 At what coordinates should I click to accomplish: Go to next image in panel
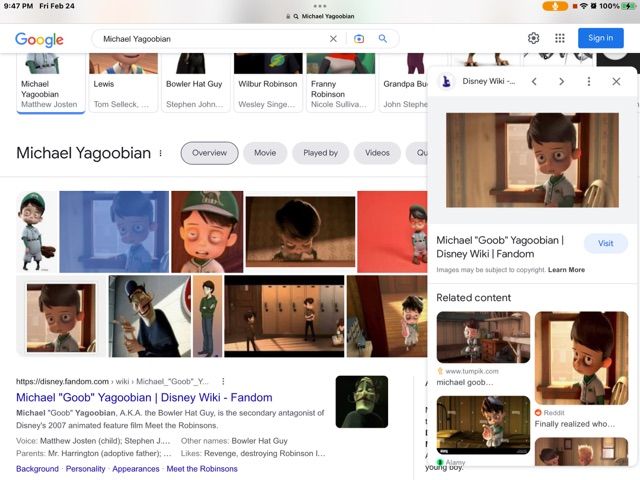[561, 82]
